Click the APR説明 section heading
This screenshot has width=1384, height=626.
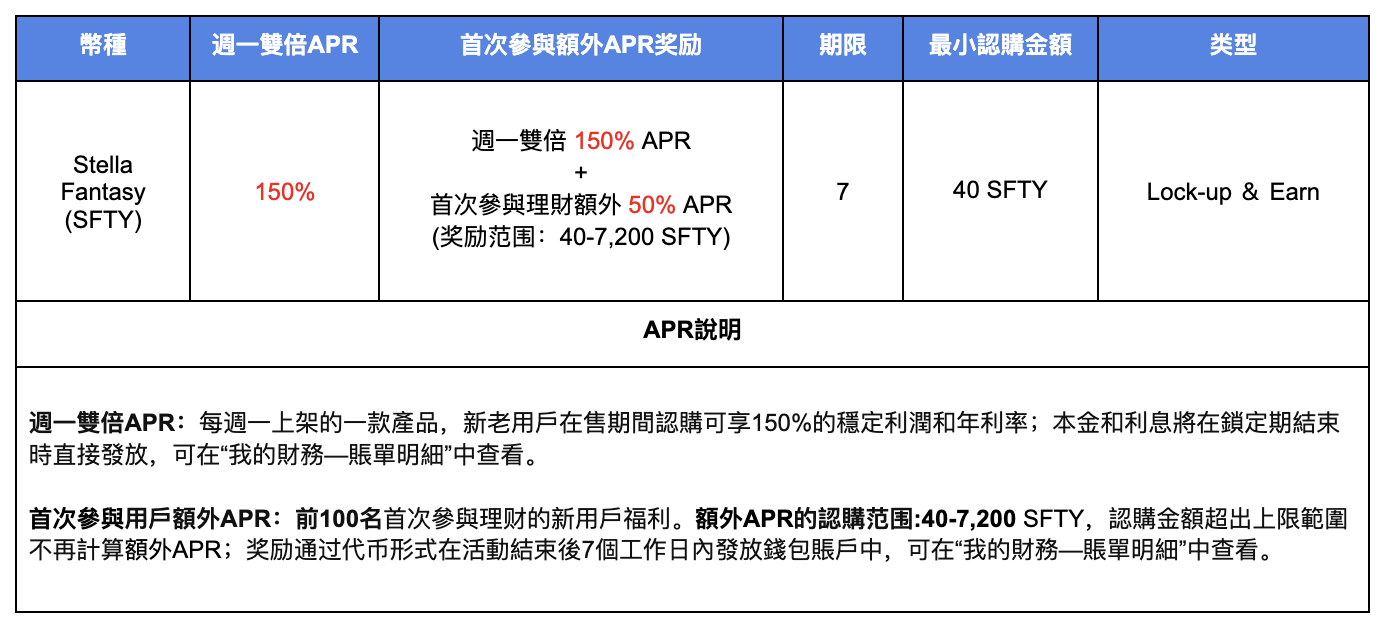click(692, 330)
